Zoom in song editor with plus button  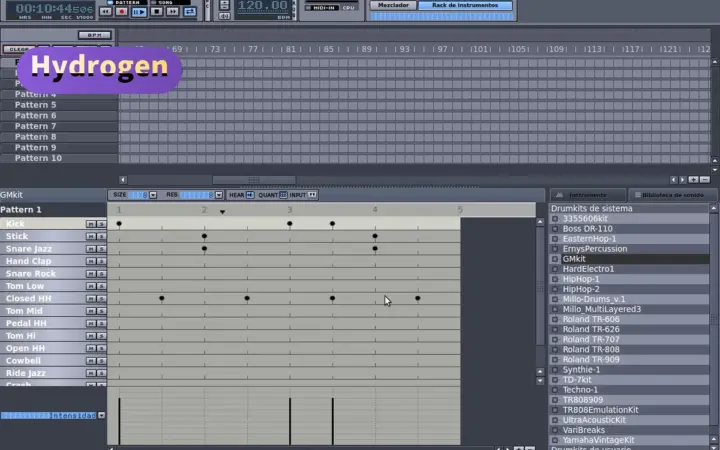pos(693,180)
